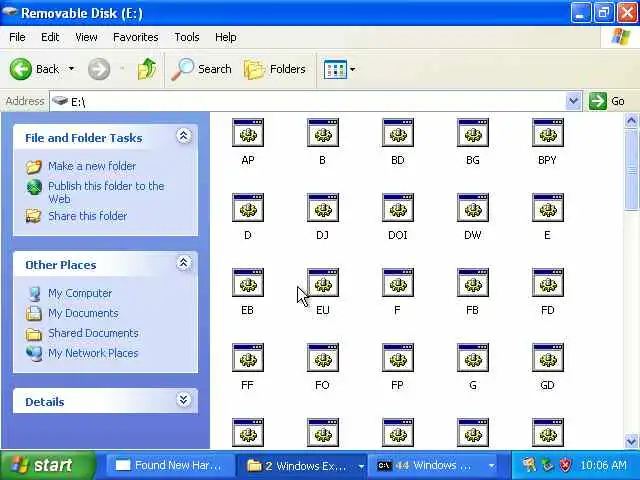Select the D file icon
Viewport: 640px width, 480px height.
coord(248,208)
